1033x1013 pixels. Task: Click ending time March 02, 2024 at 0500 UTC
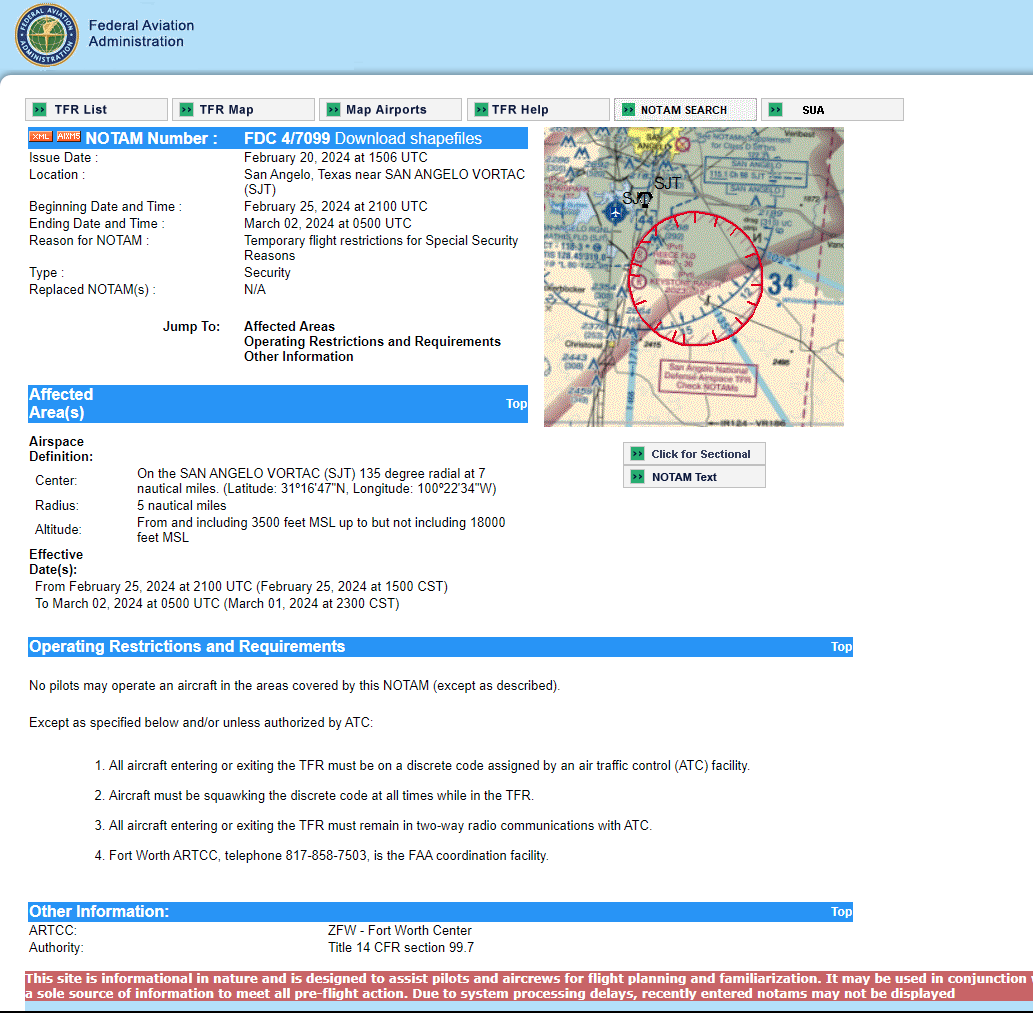(x=327, y=224)
